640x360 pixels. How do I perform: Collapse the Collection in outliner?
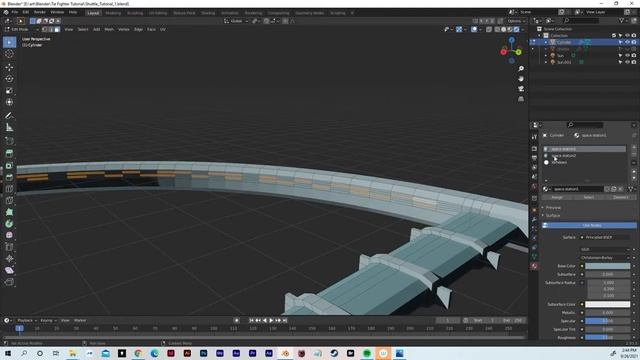pos(540,36)
